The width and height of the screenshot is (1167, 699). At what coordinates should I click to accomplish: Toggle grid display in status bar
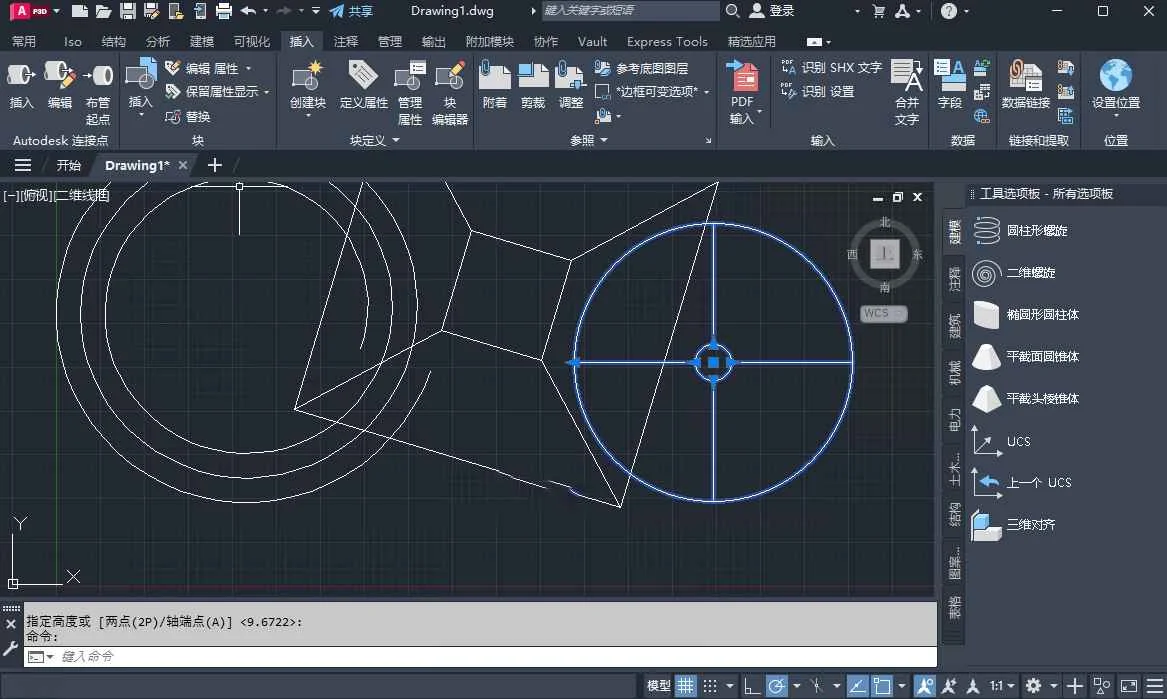(685, 686)
